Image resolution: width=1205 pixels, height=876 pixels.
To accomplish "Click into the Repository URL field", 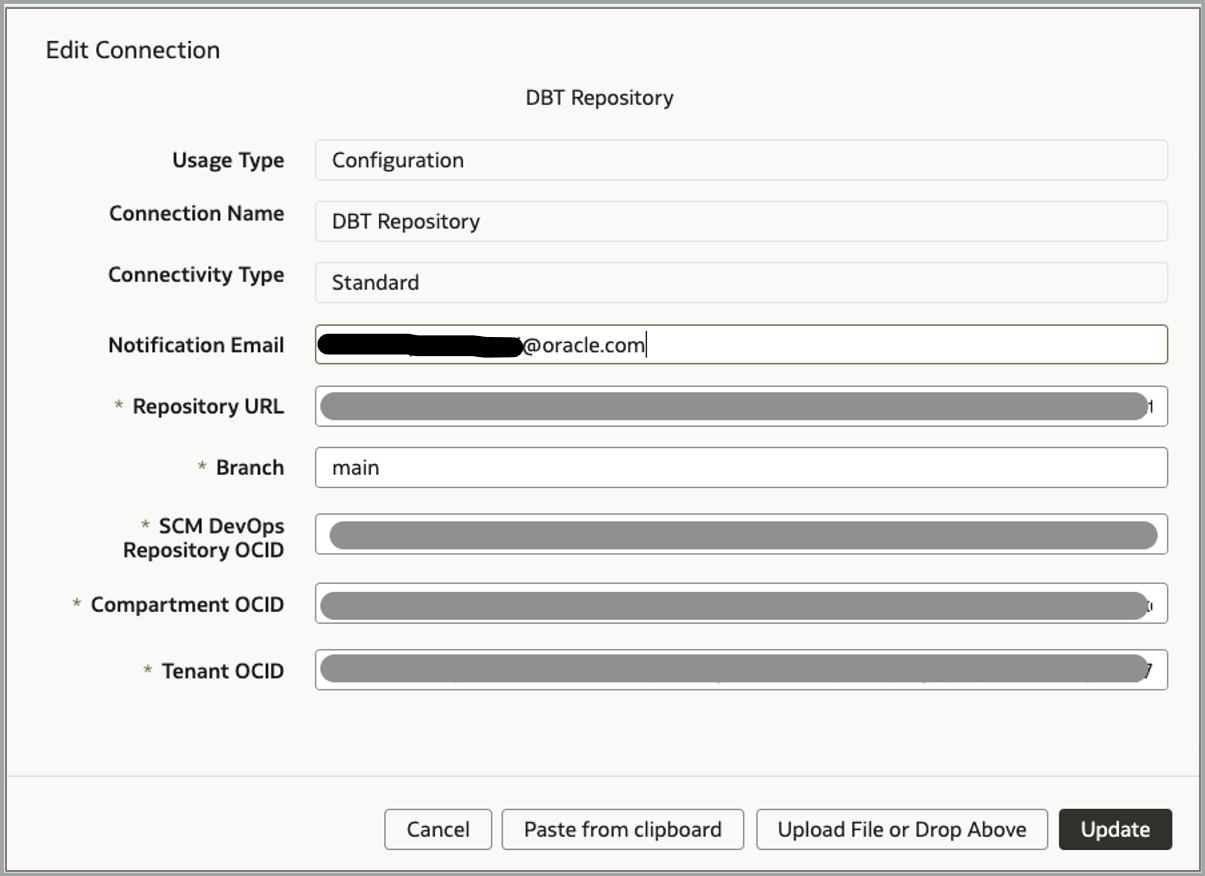I will coord(740,406).
